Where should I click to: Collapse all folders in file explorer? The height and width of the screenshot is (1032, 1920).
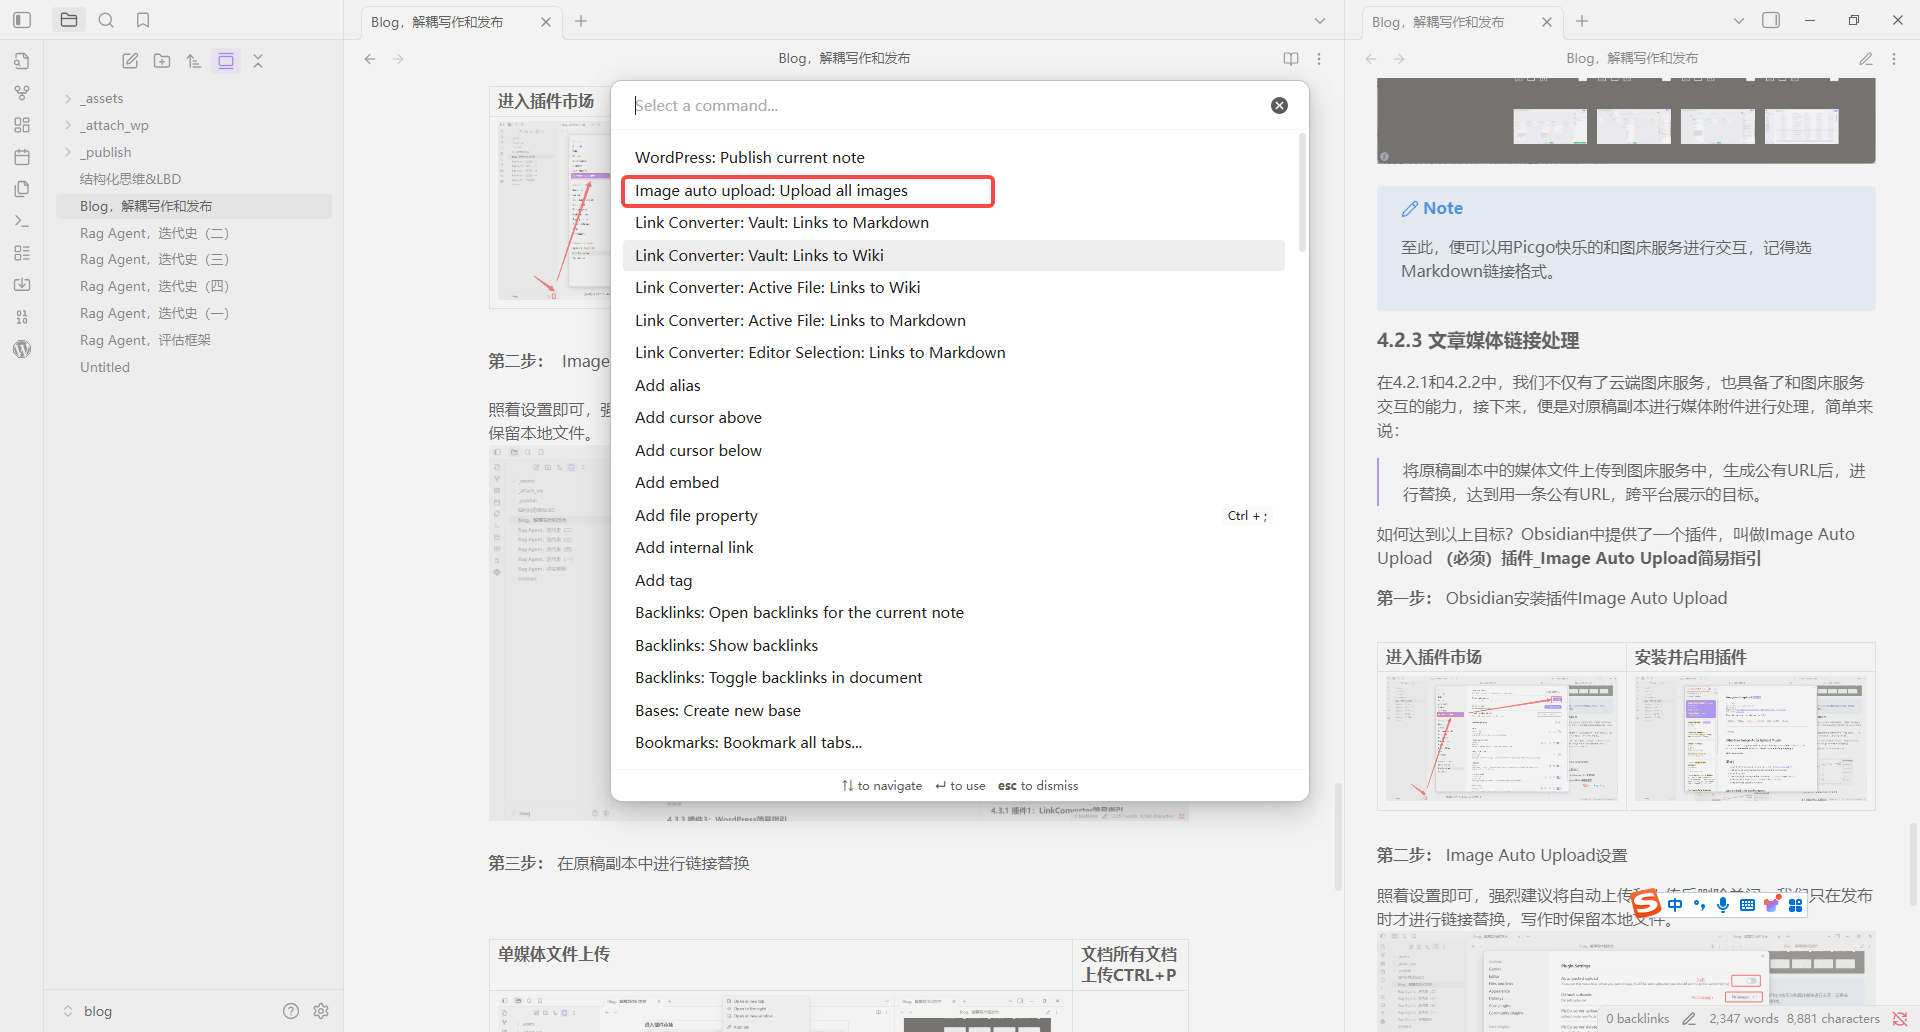pyautogui.click(x=258, y=61)
